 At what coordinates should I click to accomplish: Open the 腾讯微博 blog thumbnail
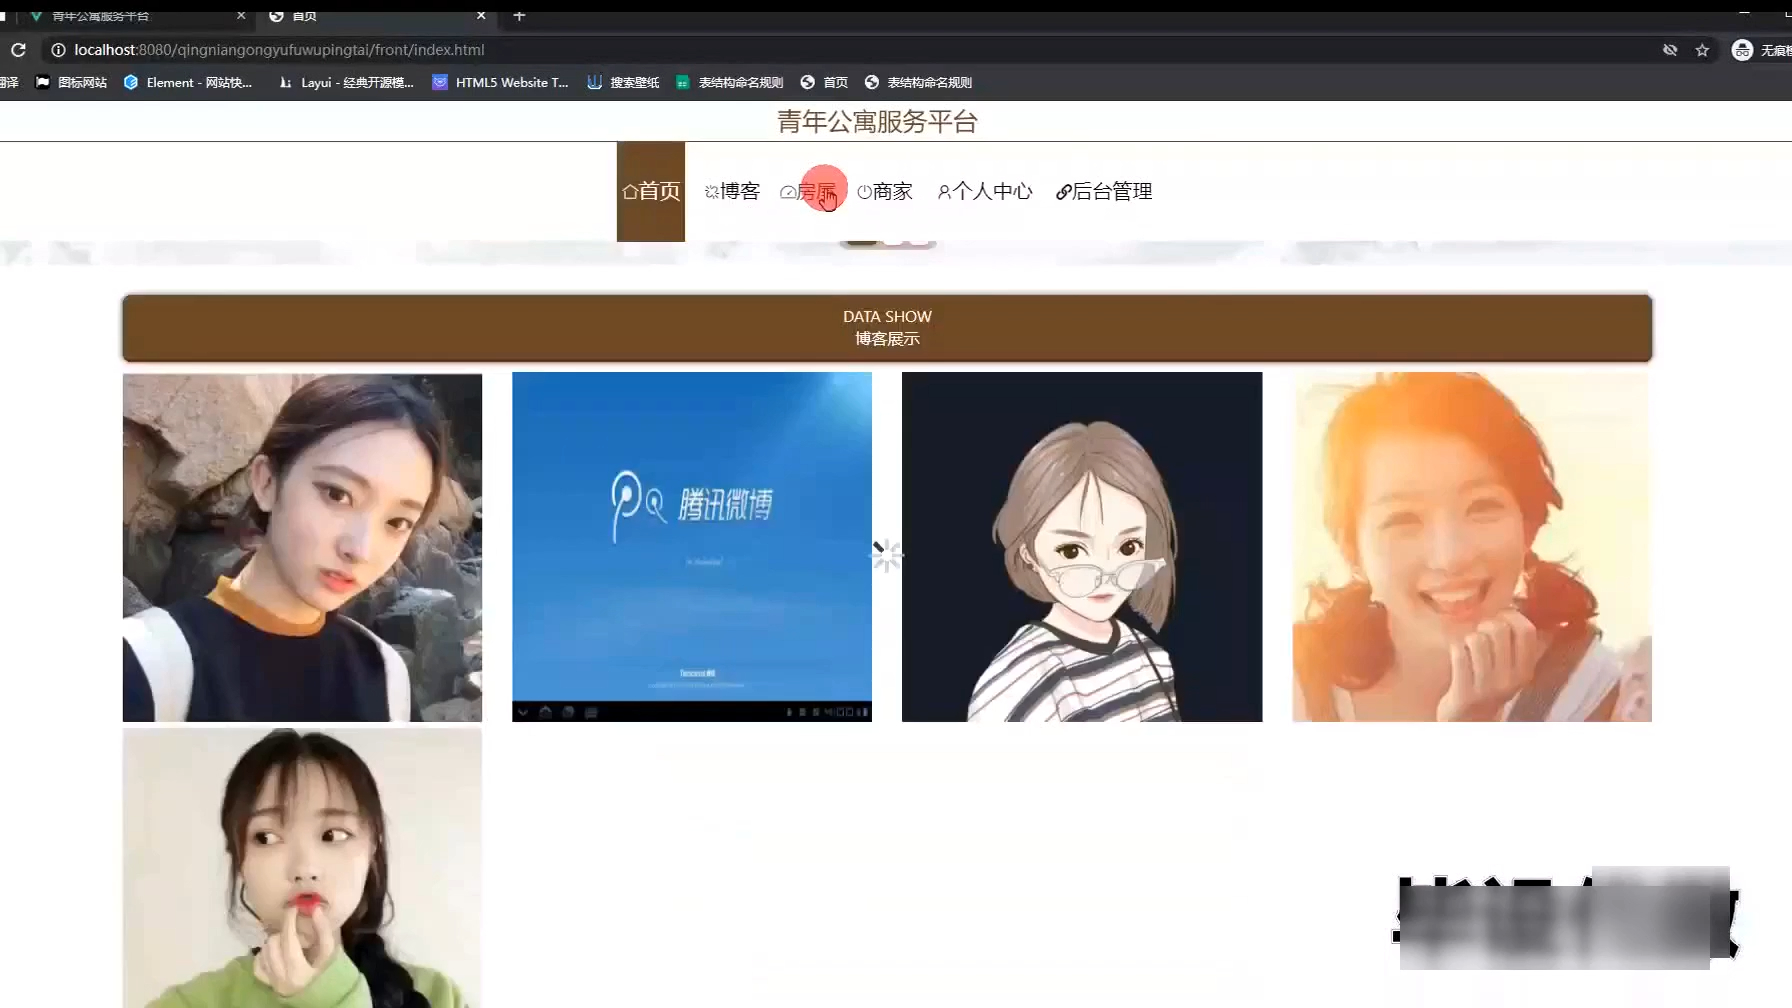pyautogui.click(x=692, y=547)
